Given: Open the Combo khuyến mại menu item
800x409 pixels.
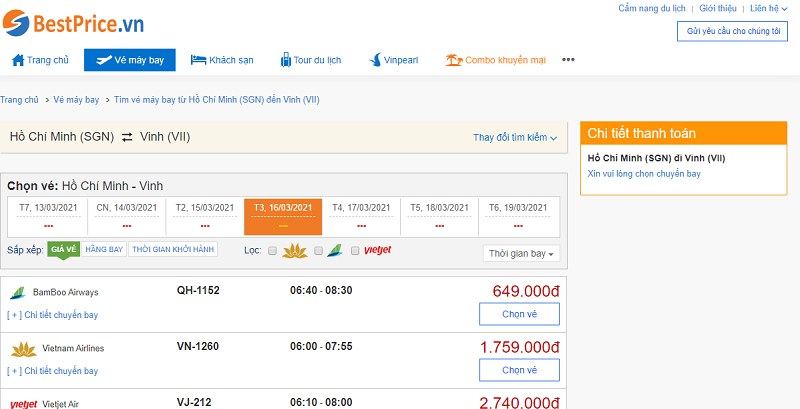Looking at the screenshot, I should [495, 60].
